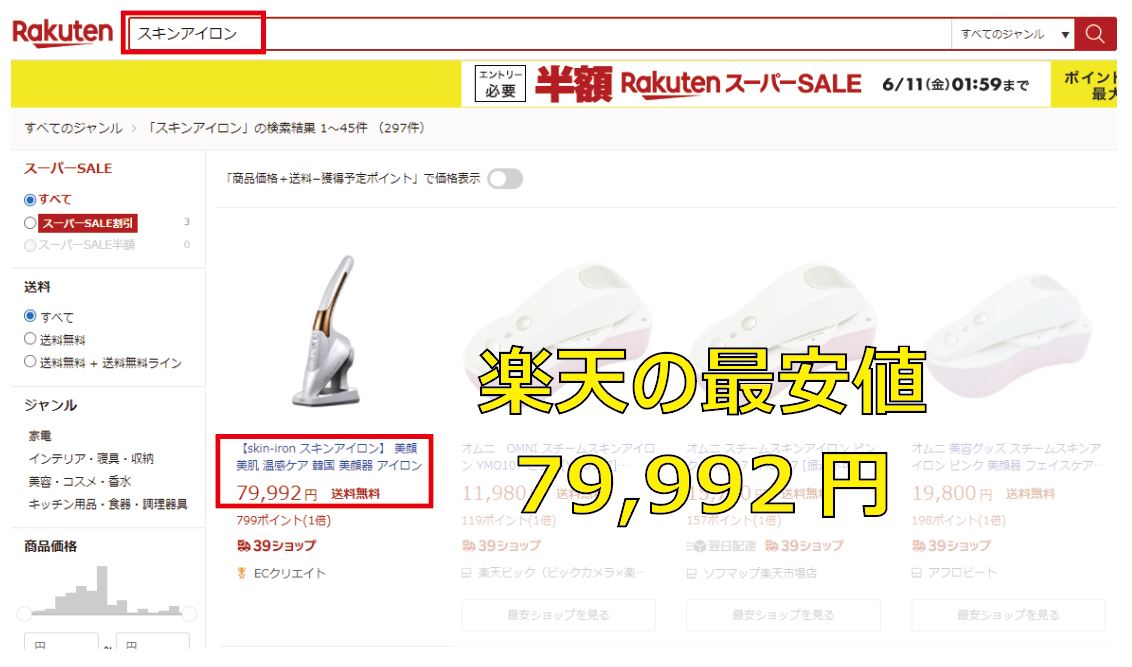Click the キッチン用品・食器・調理器具 genre link

tap(108, 505)
